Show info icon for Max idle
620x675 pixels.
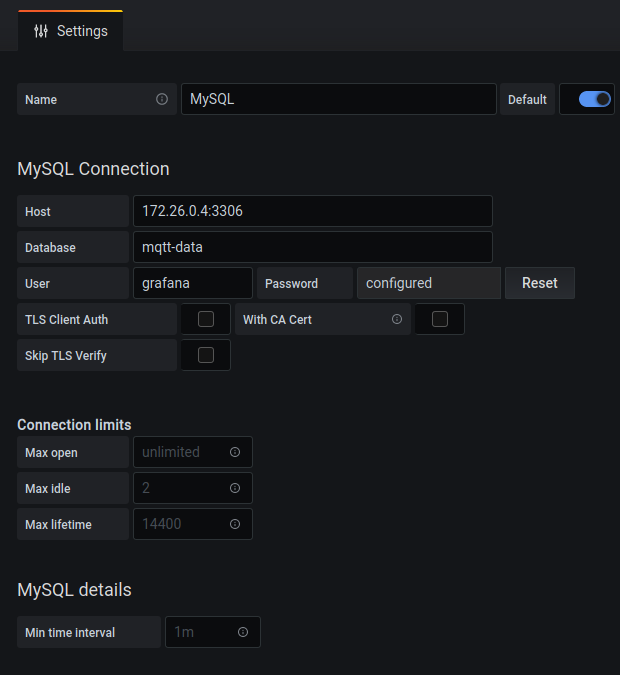pyautogui.click(x=235, y=488)
